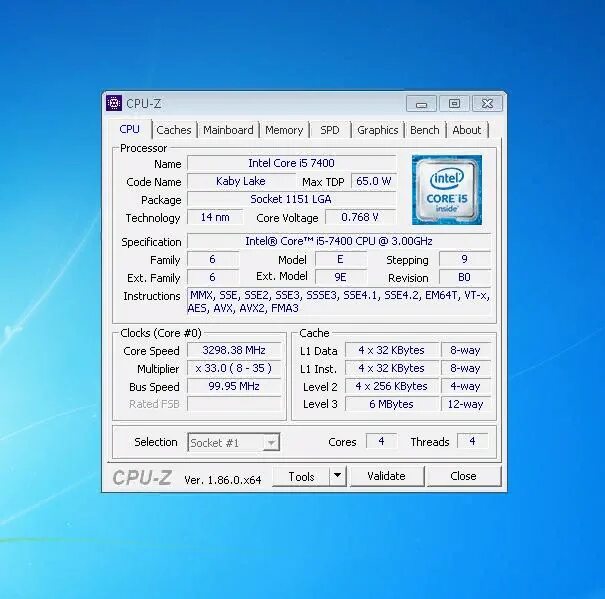The image size is (605, 599).
Task: Click the Multiplier value 'x 33.0 ( 8 - 35 )'
Action: 234,368
